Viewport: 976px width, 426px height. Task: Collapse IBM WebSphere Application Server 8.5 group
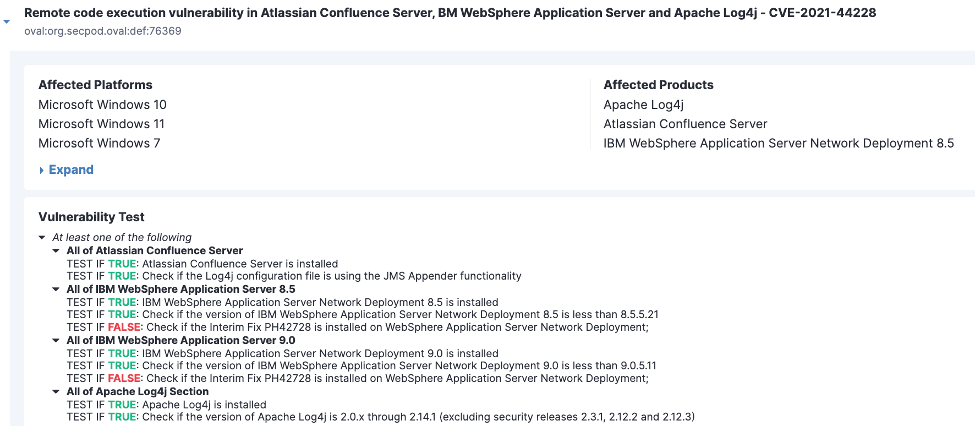pyautogui.click(x=57, y=289)
